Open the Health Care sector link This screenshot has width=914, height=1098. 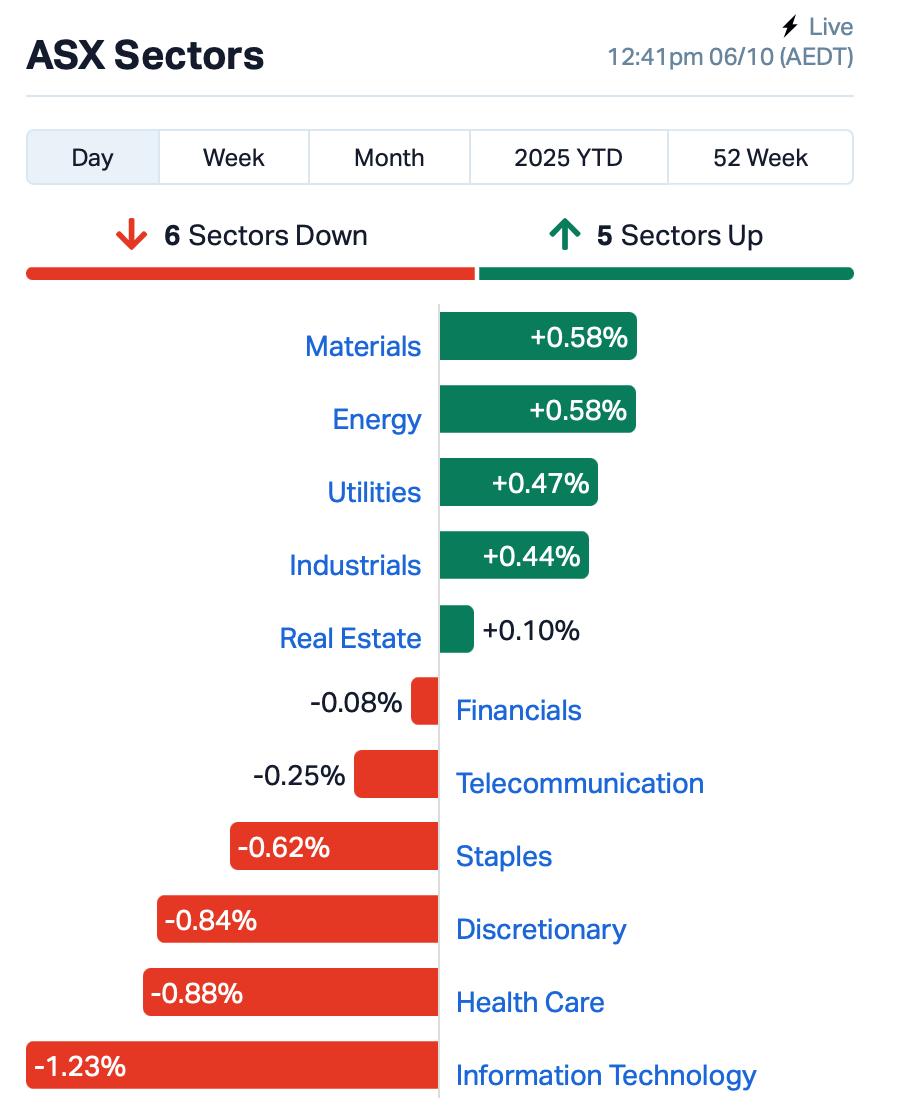click(530, 1003)
